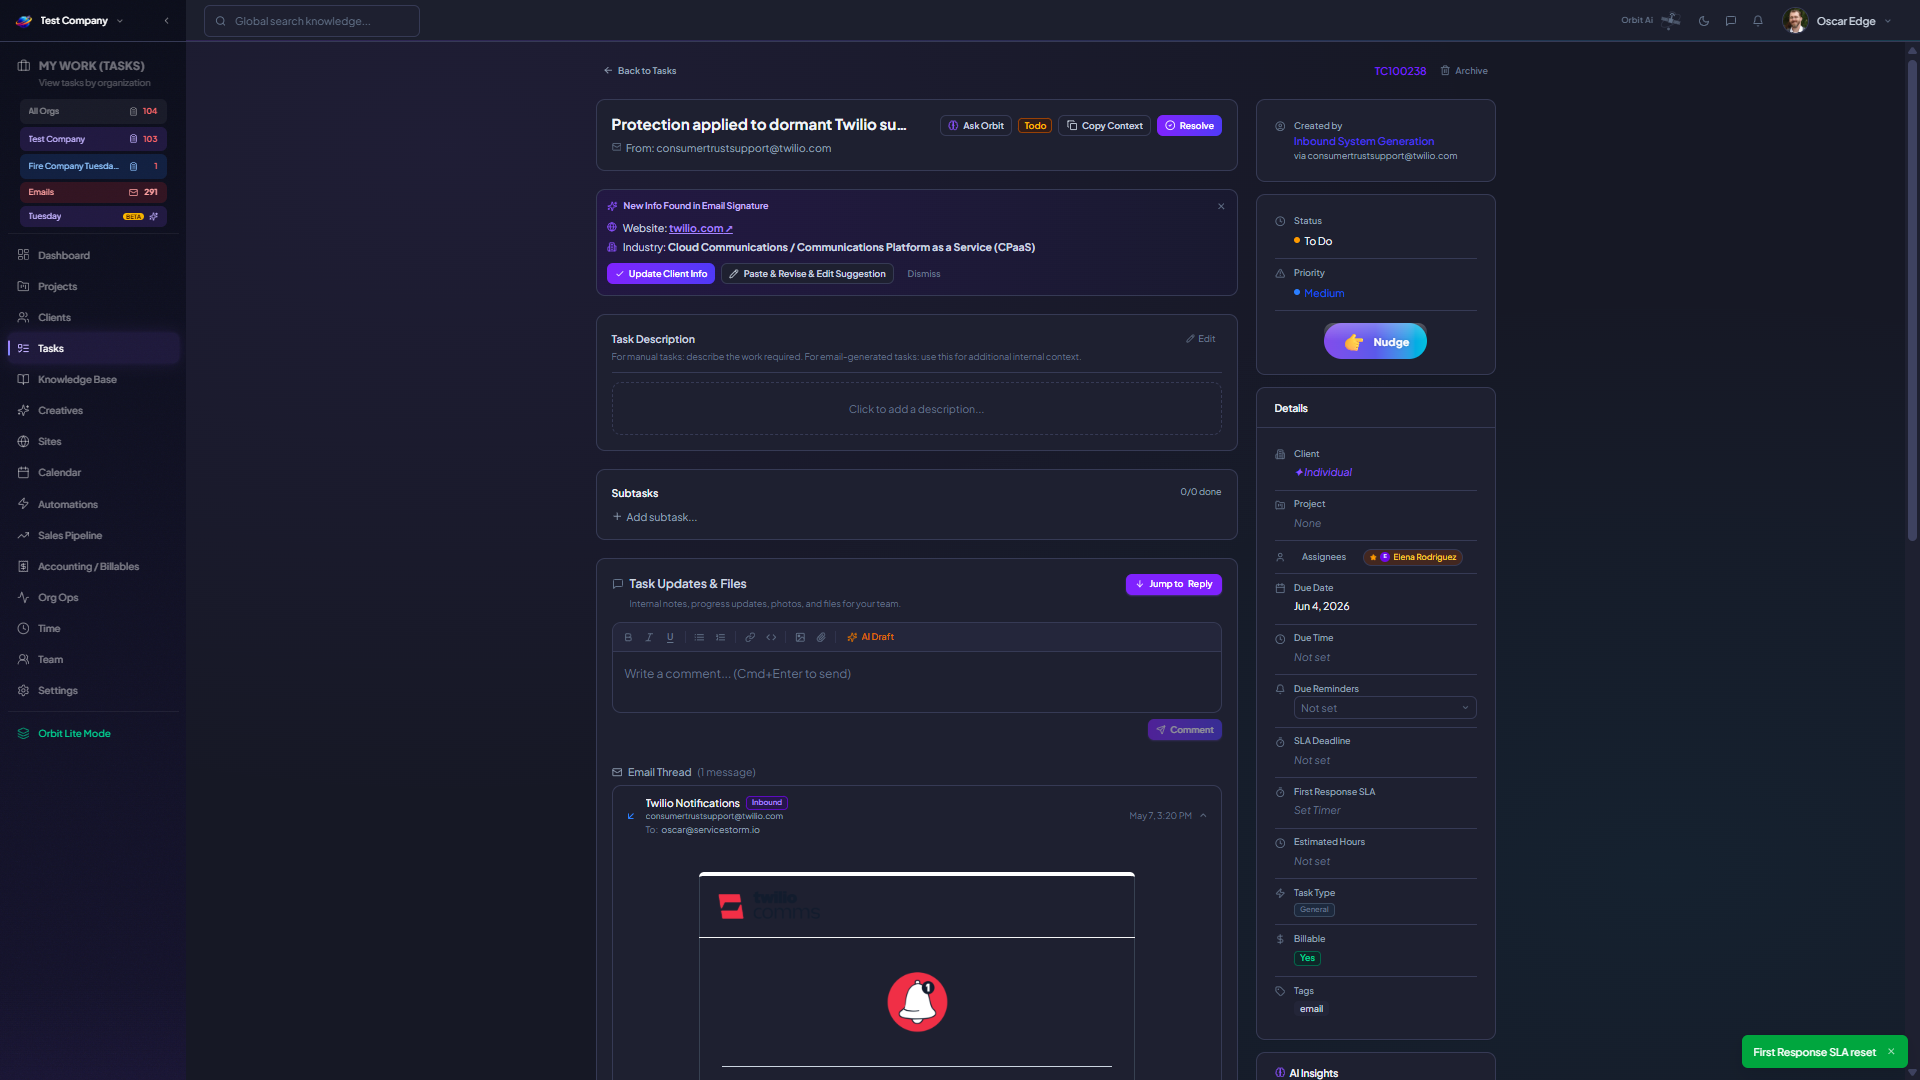Set the First Response SLA timer
Image resolution: width=1920 pixels, height=1080 pixels.
(1317, 810)
